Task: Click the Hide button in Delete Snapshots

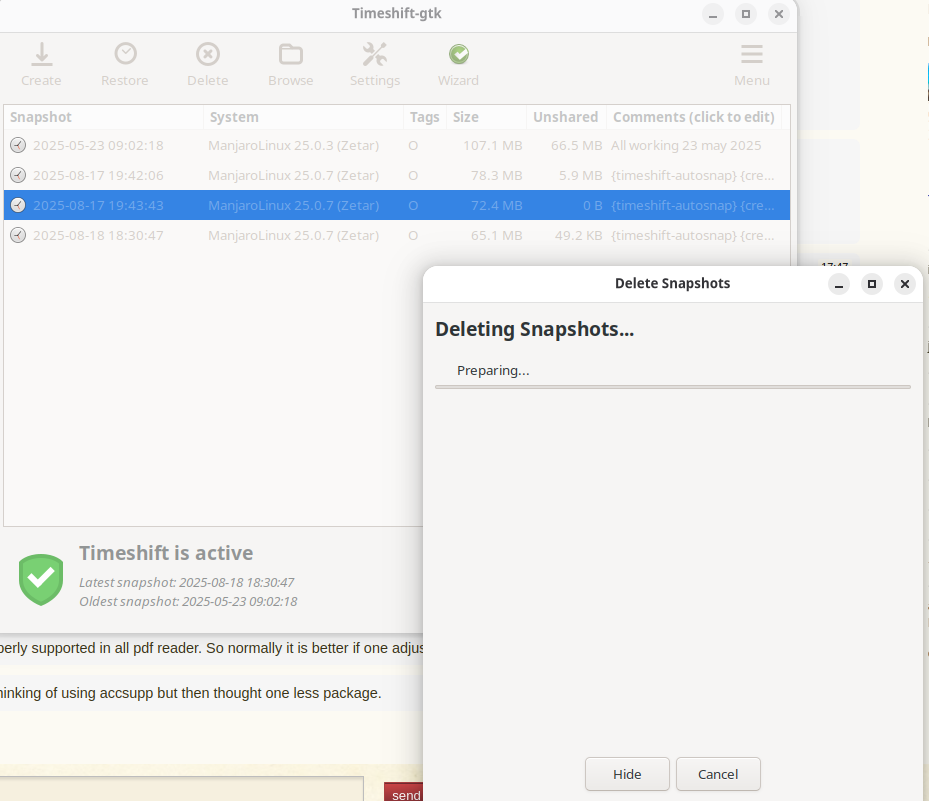Action: click(627, 774)
